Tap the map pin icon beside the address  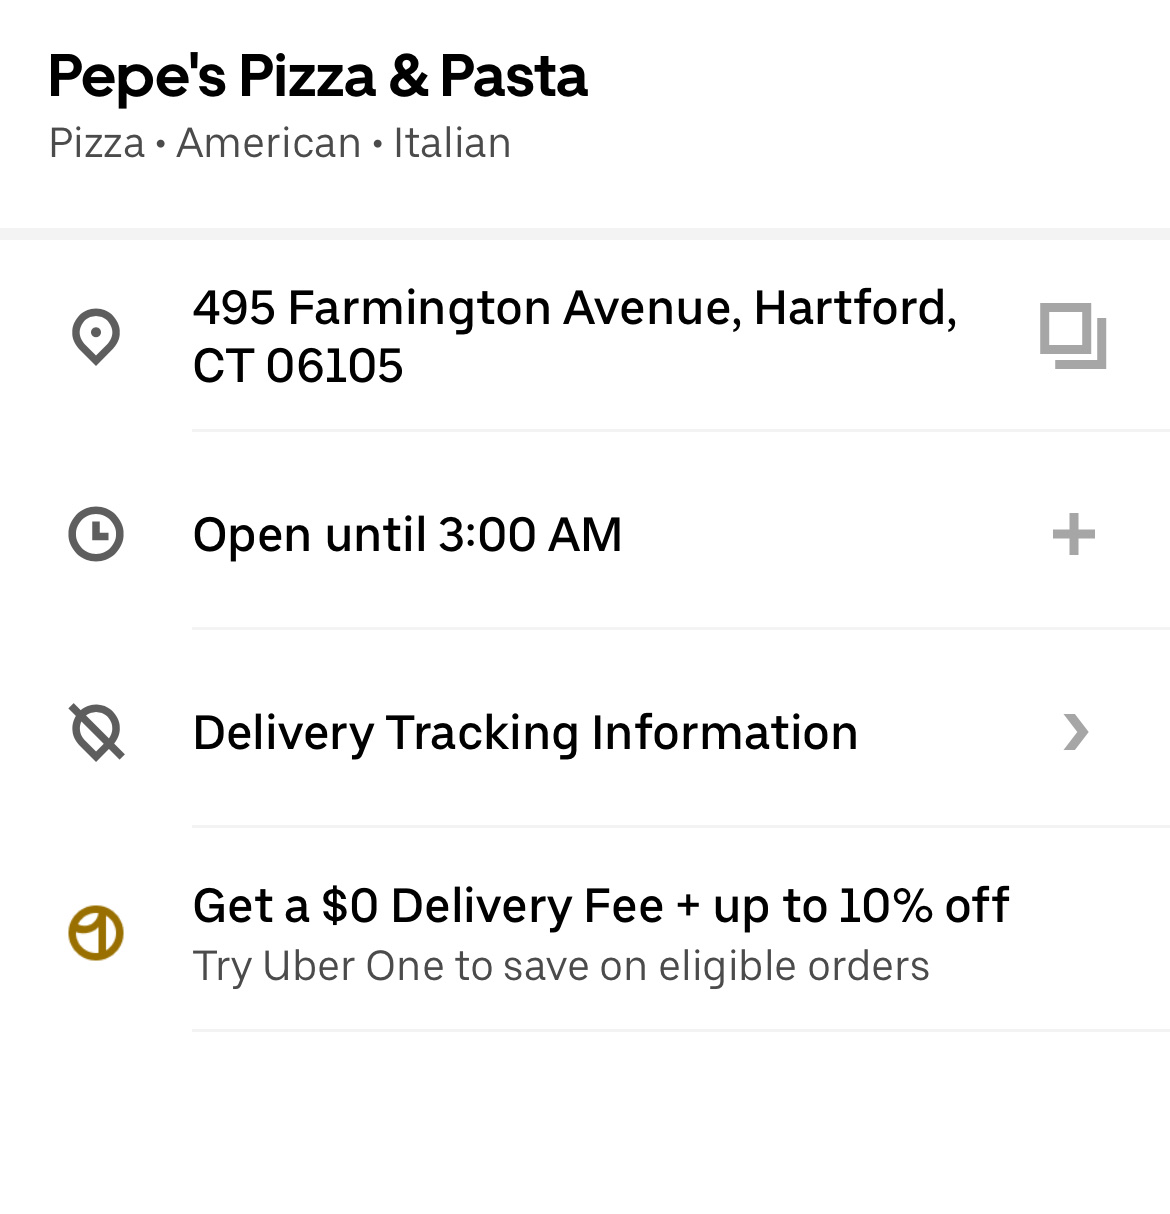pos(96,336)
